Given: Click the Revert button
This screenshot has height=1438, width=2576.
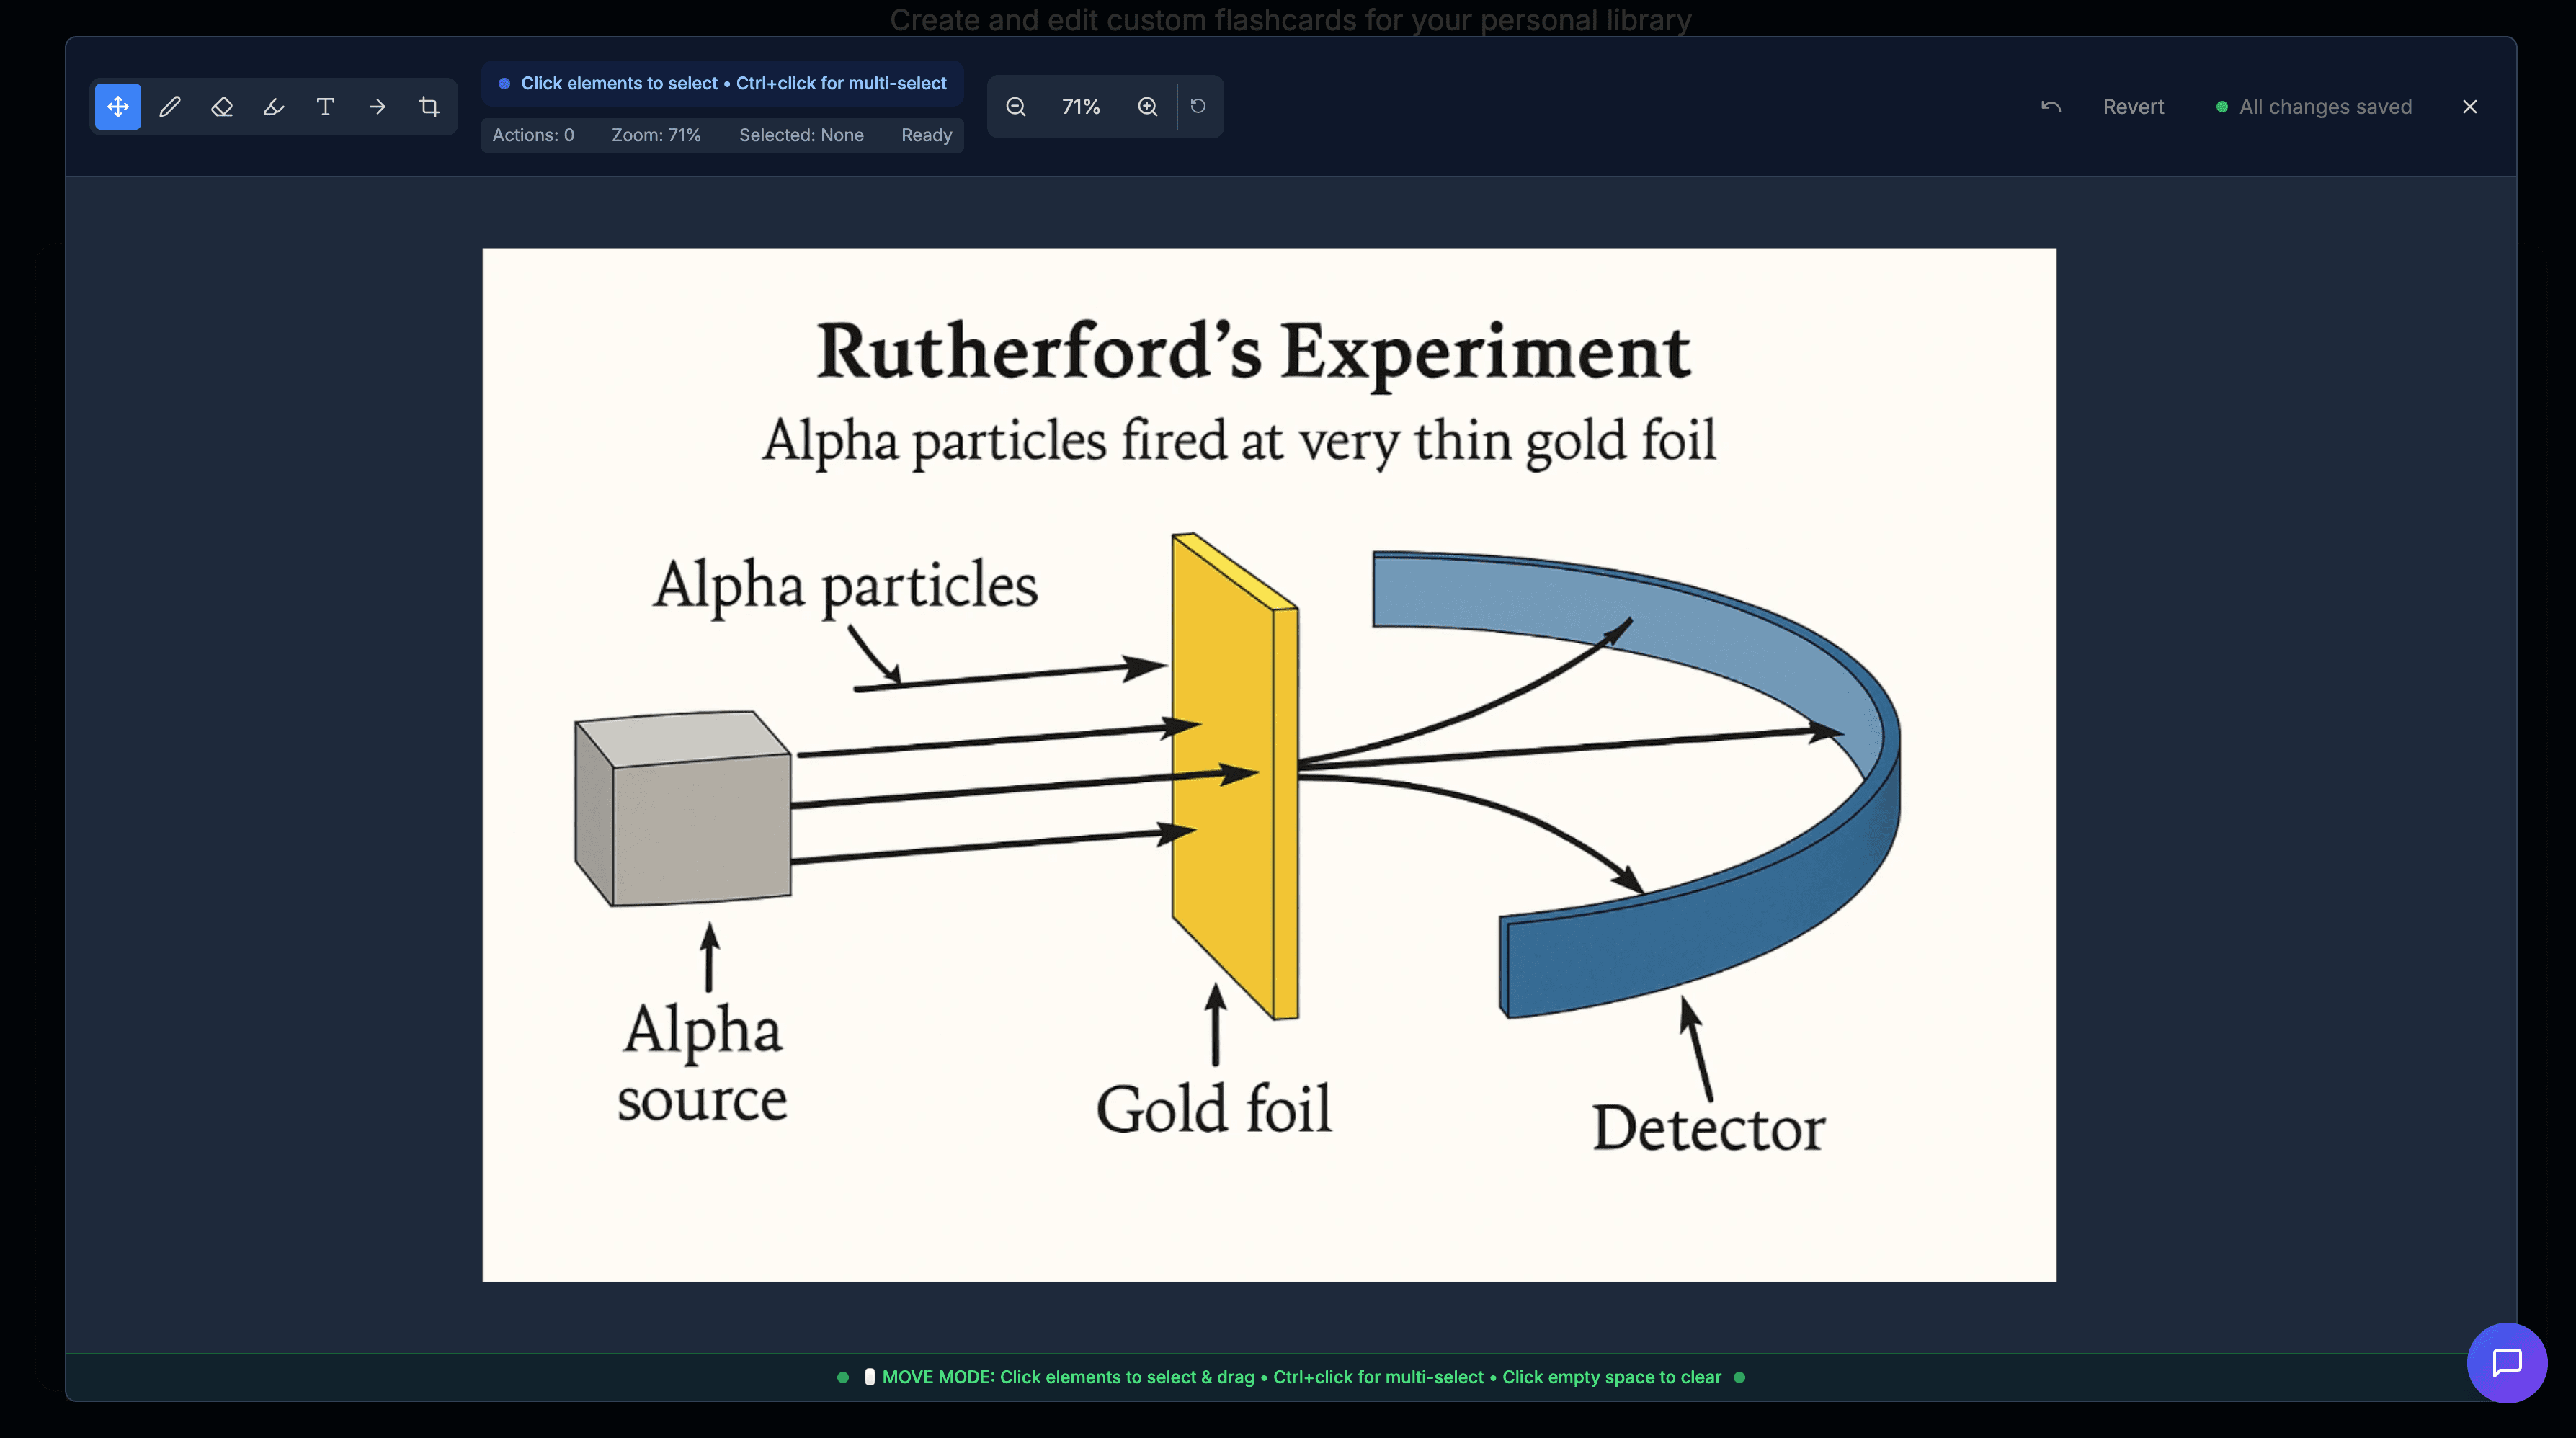Looking at the screenshot, I should [2134, 106].
